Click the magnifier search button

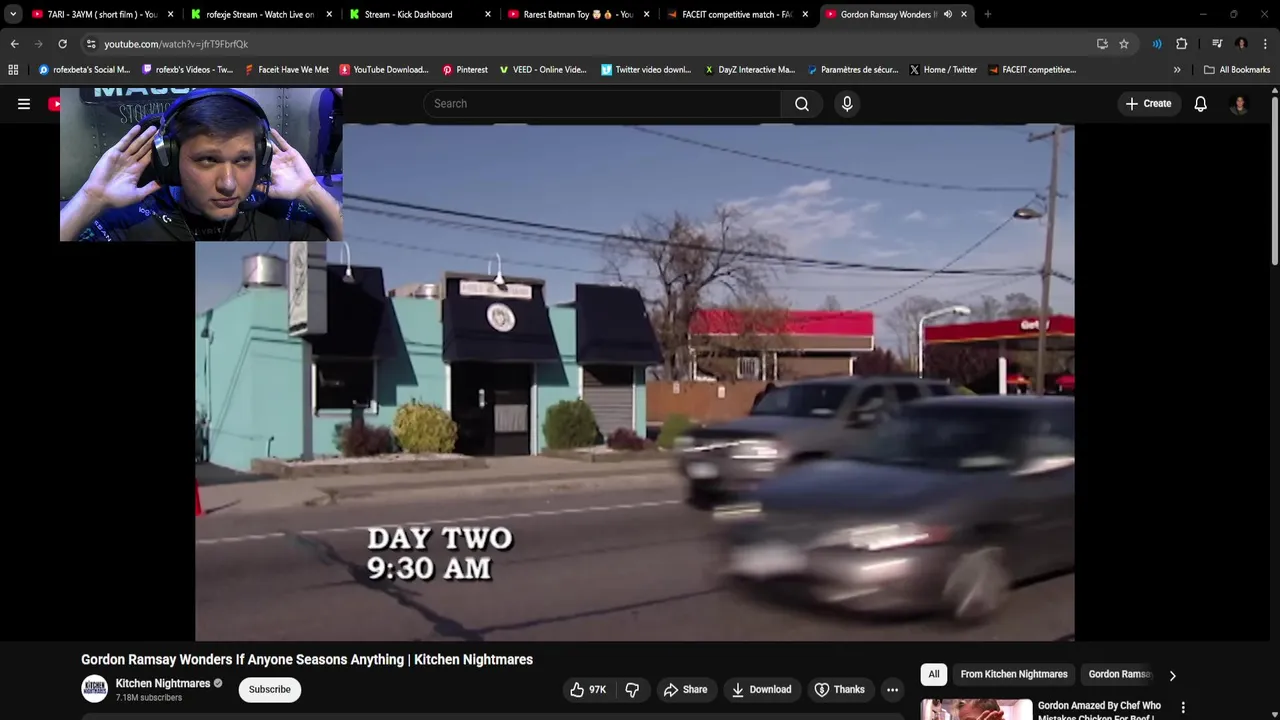802,104
